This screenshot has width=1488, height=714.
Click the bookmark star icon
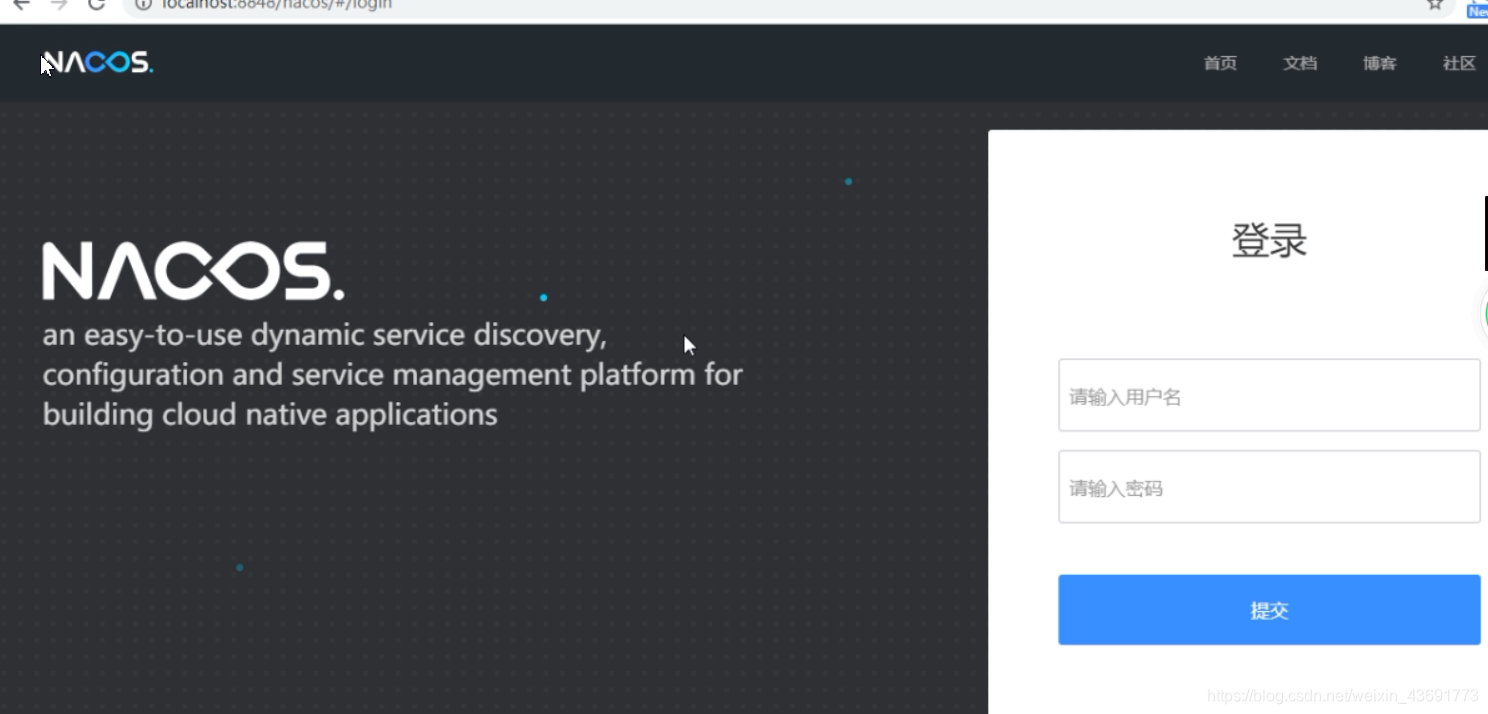(x=1435, y=4)
